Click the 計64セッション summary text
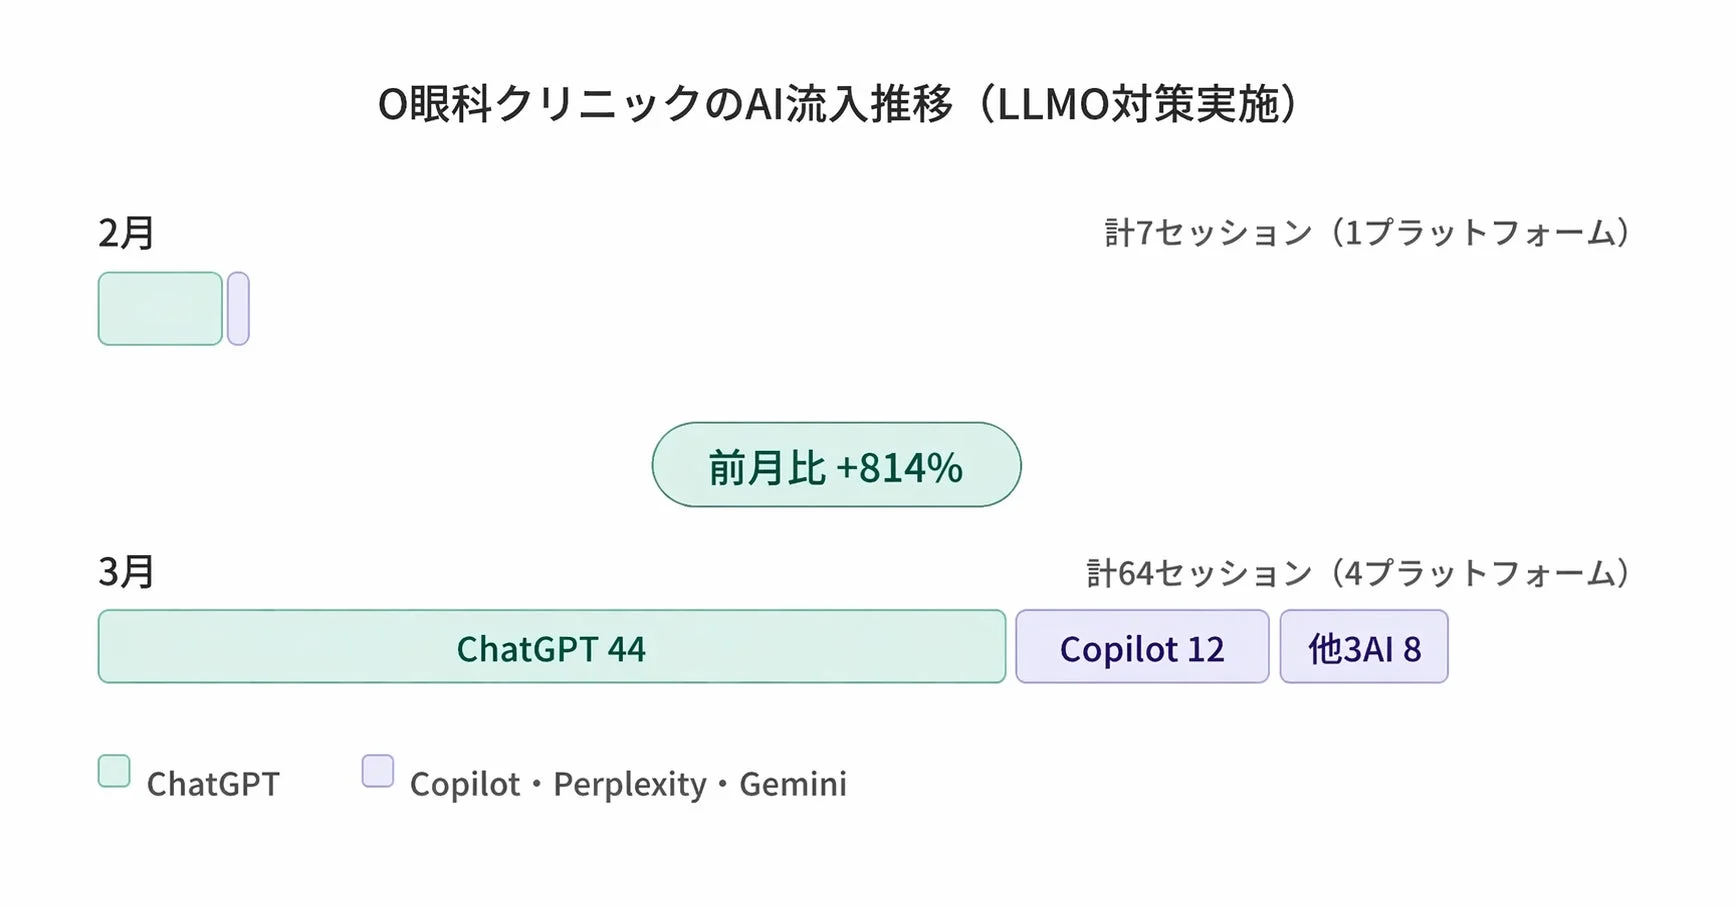 coord(1199,573)
